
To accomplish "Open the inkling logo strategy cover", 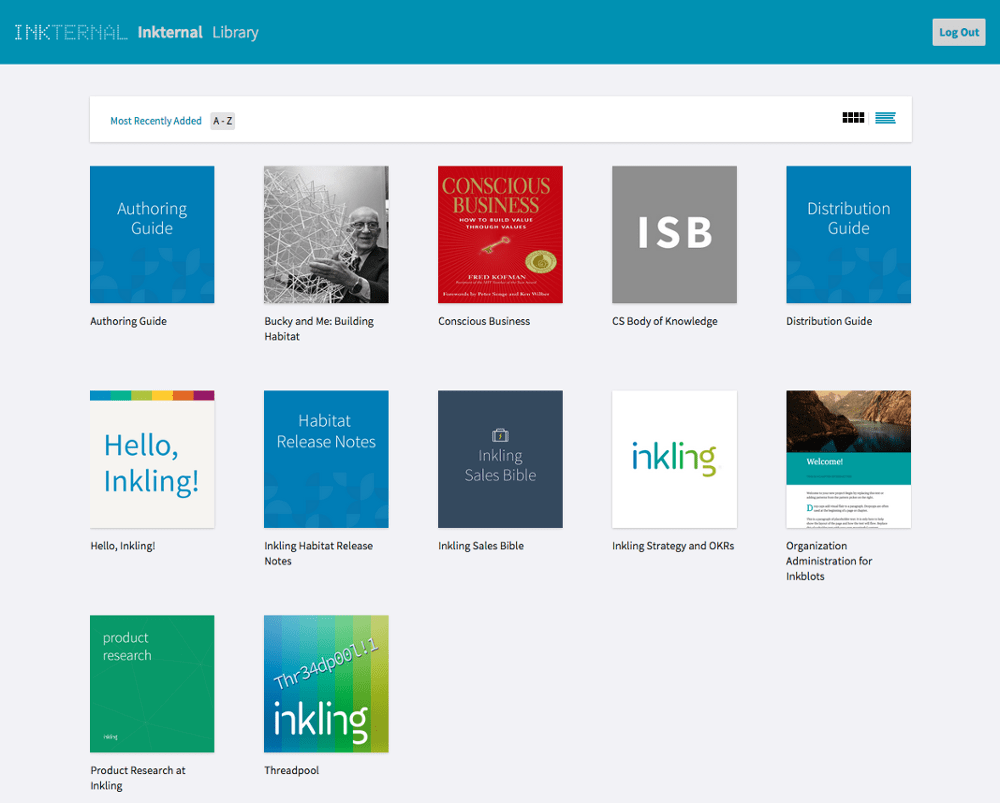I will point(674,459).
